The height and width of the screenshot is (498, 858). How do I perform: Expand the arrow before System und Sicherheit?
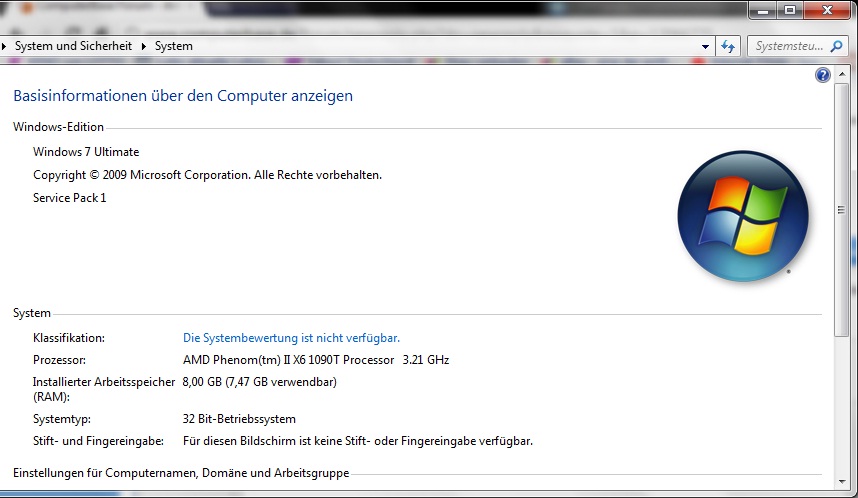(4, 47)
